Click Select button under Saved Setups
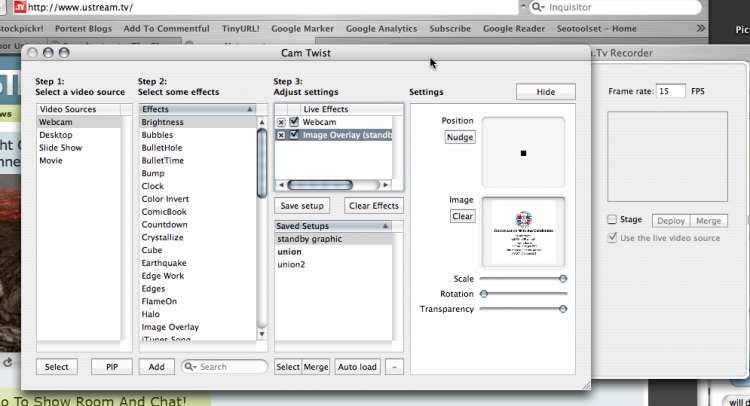 [x=288, y=367]
